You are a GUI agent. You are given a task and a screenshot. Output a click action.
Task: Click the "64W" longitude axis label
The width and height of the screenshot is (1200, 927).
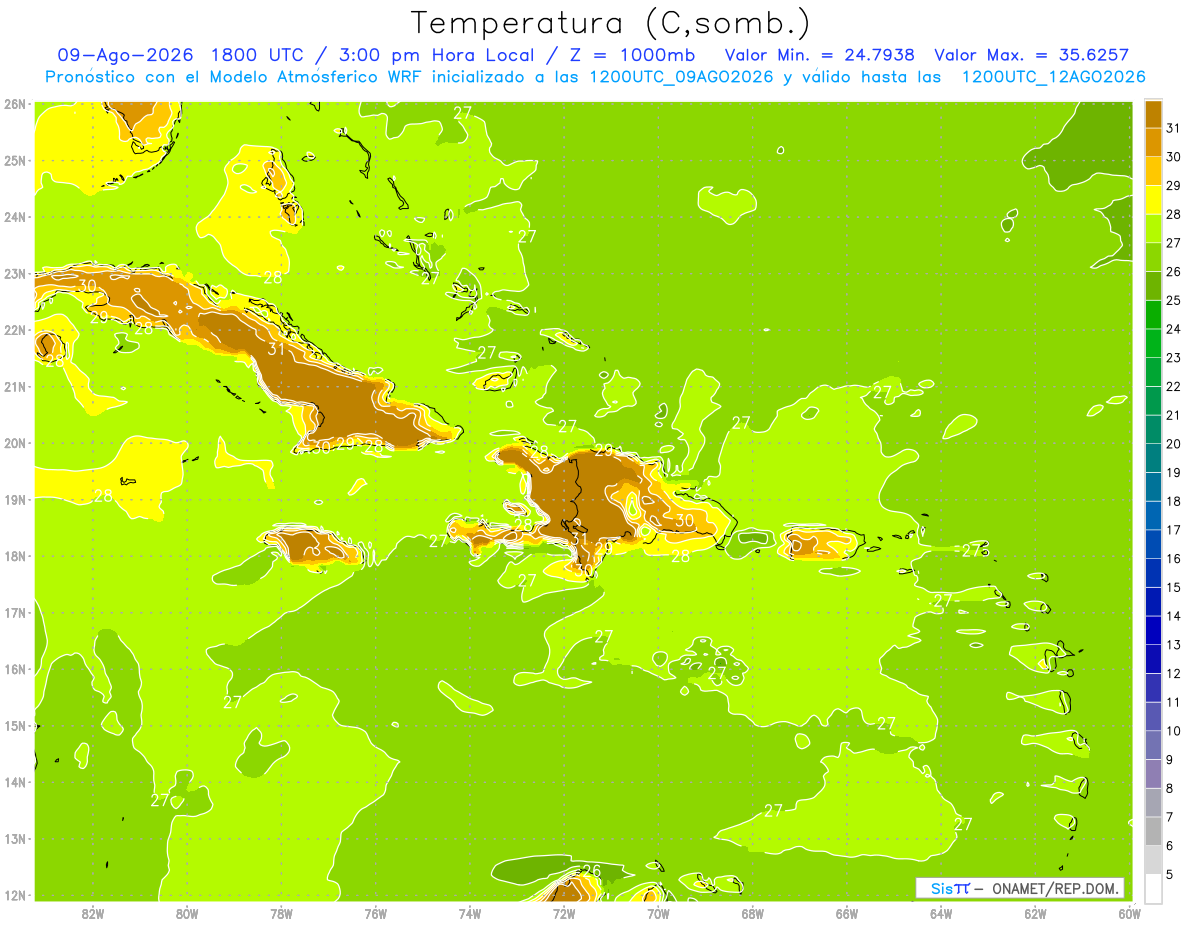coord(941,913)
